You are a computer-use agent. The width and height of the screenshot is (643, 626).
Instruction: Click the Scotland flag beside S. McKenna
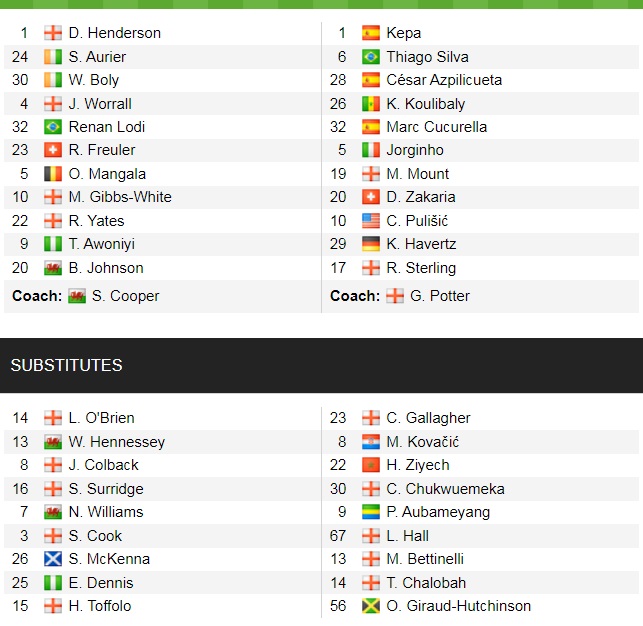click(53, 559)
